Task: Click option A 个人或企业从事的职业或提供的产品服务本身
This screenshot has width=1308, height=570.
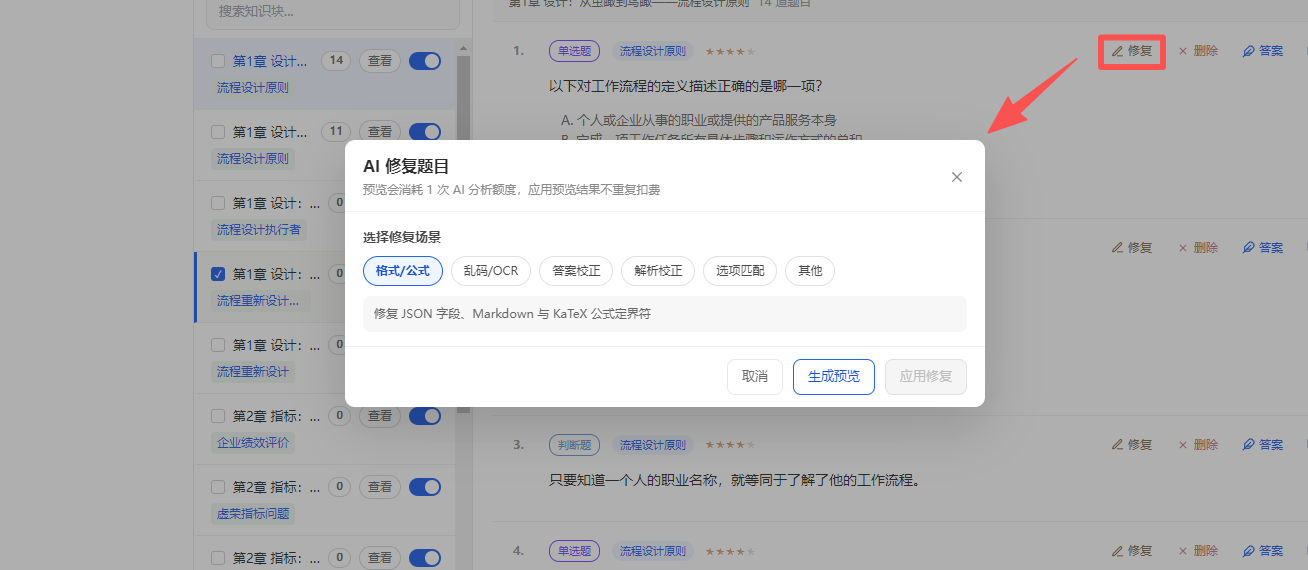Action: (x=699, y=120)
